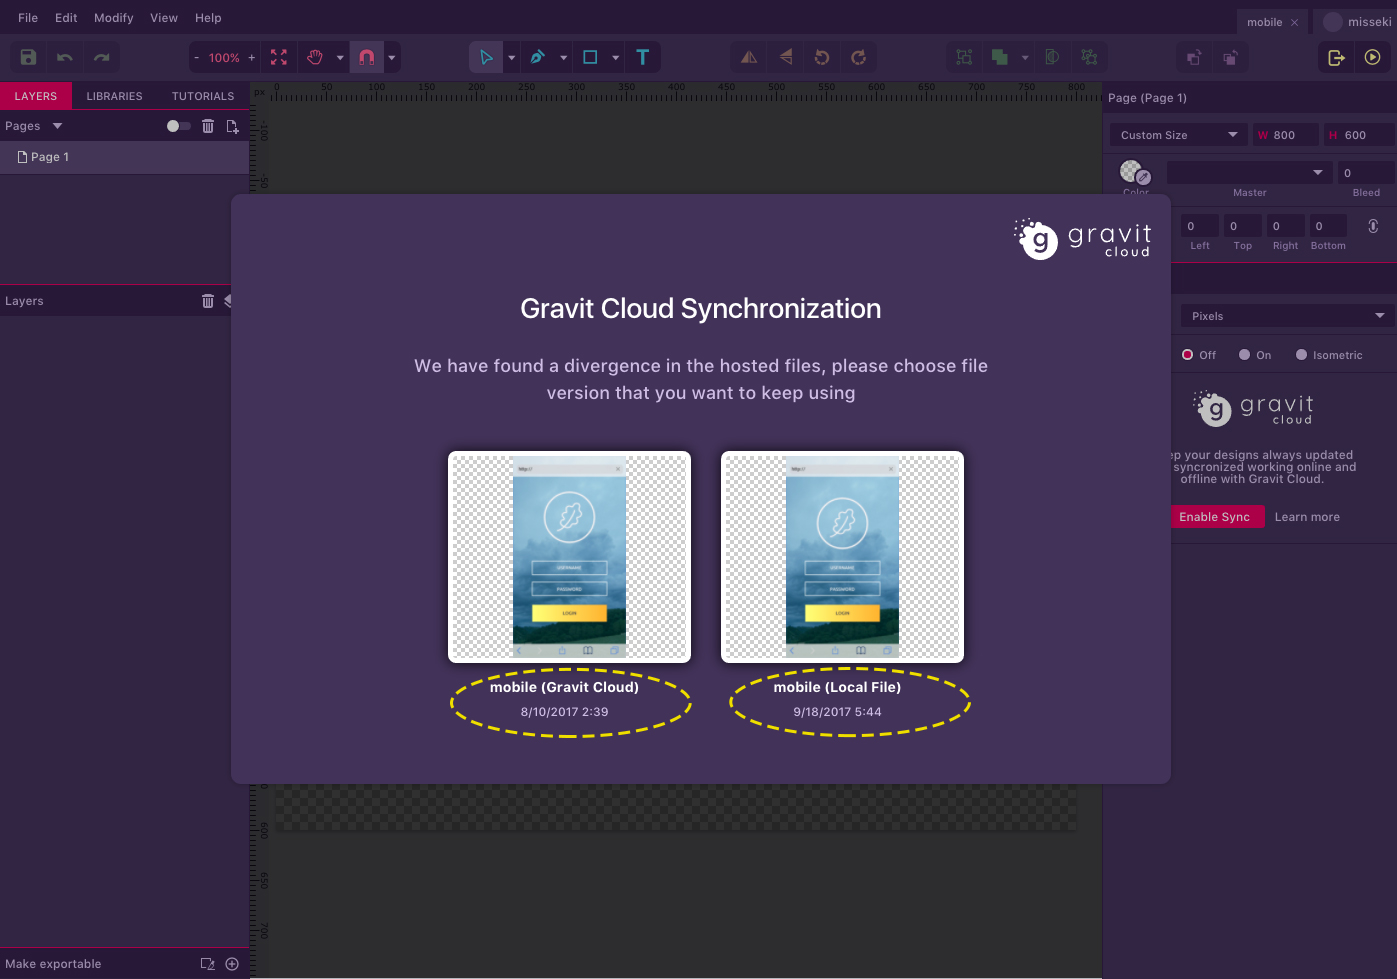
Task: Click the send backward arrange icon
Action: coord(1230,57)
